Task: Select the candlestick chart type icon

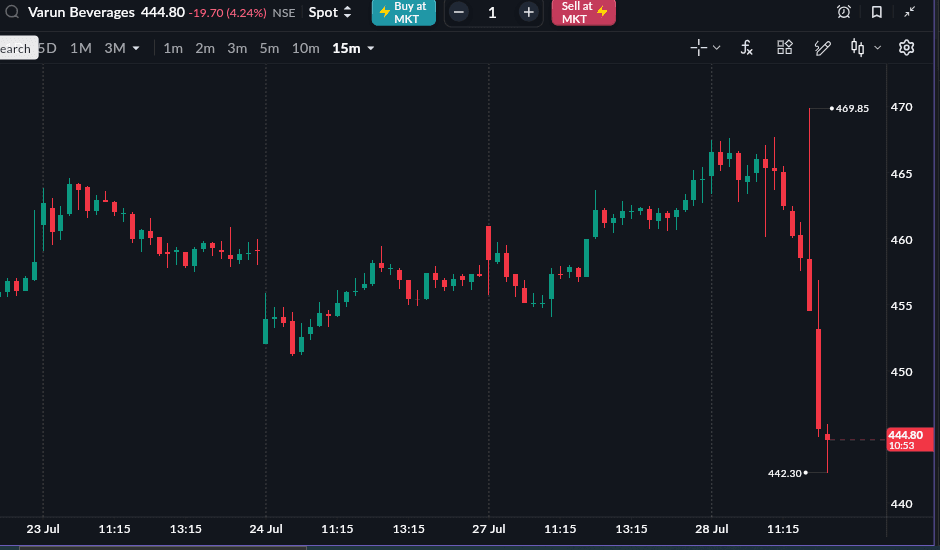Action: click(858, 48)
